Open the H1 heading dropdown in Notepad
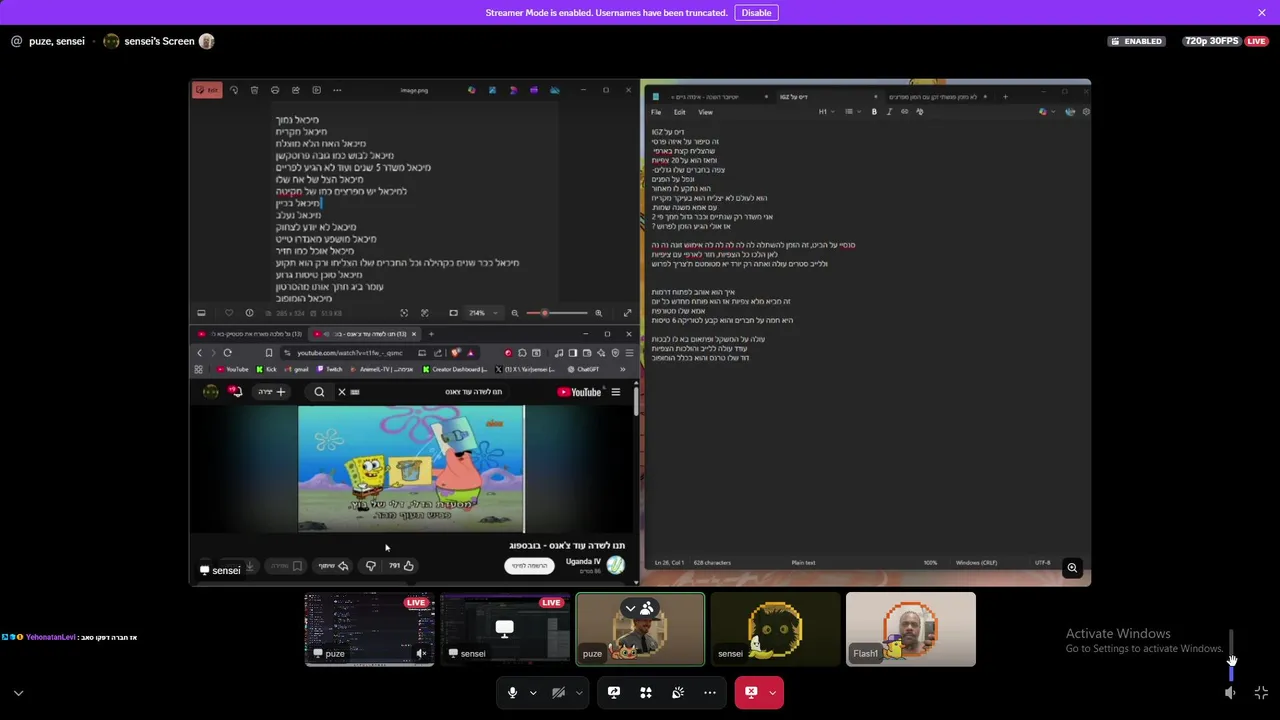The width and height of the screenshot is (1280, 720). click(825, 112)
